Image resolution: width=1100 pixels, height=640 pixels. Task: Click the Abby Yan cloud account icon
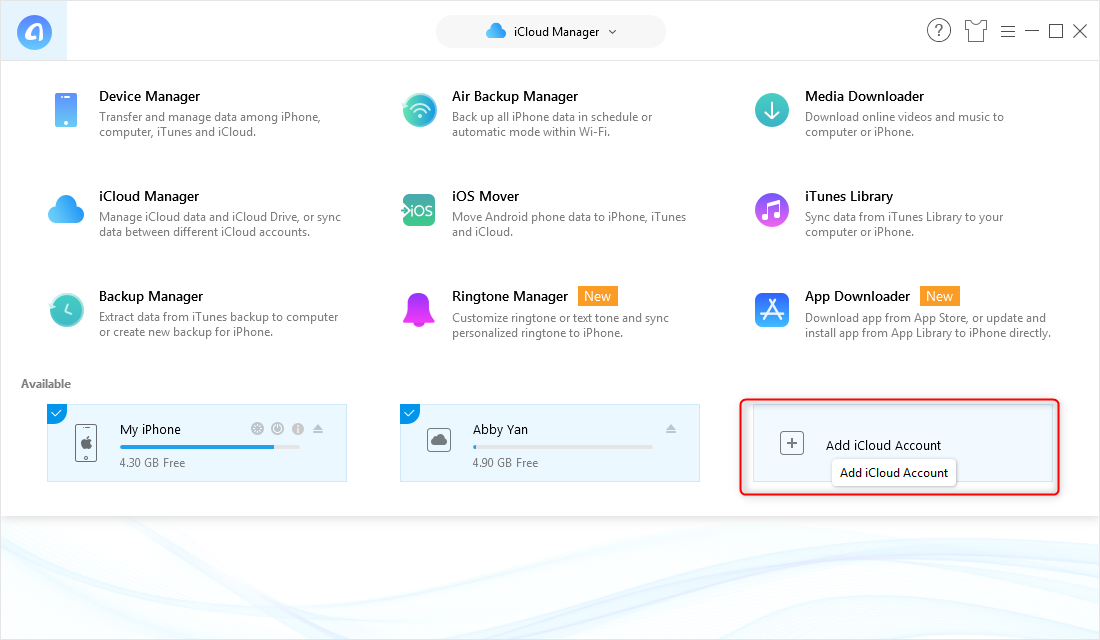(439, 440)
